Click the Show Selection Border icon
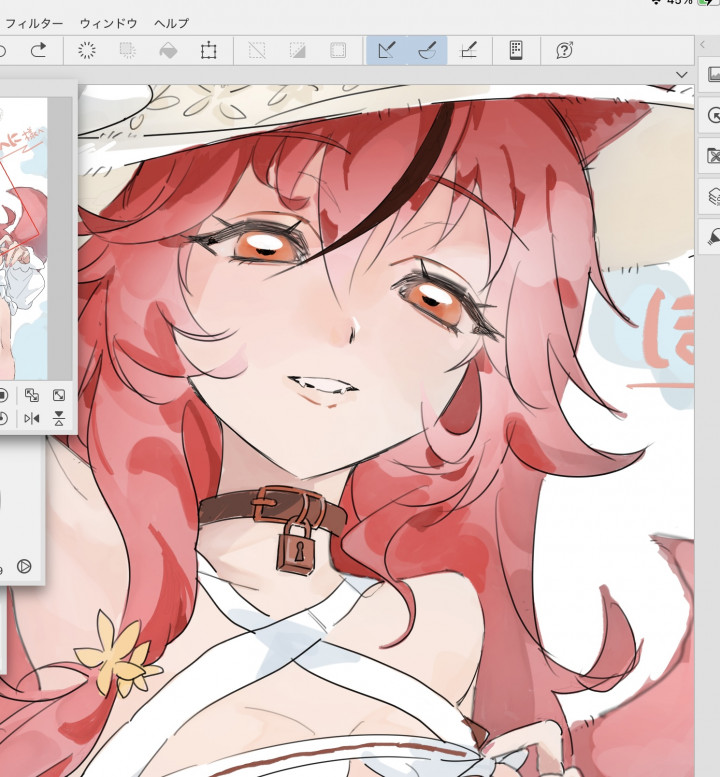This screenshot has width=720, height=777. coord(338,50)
